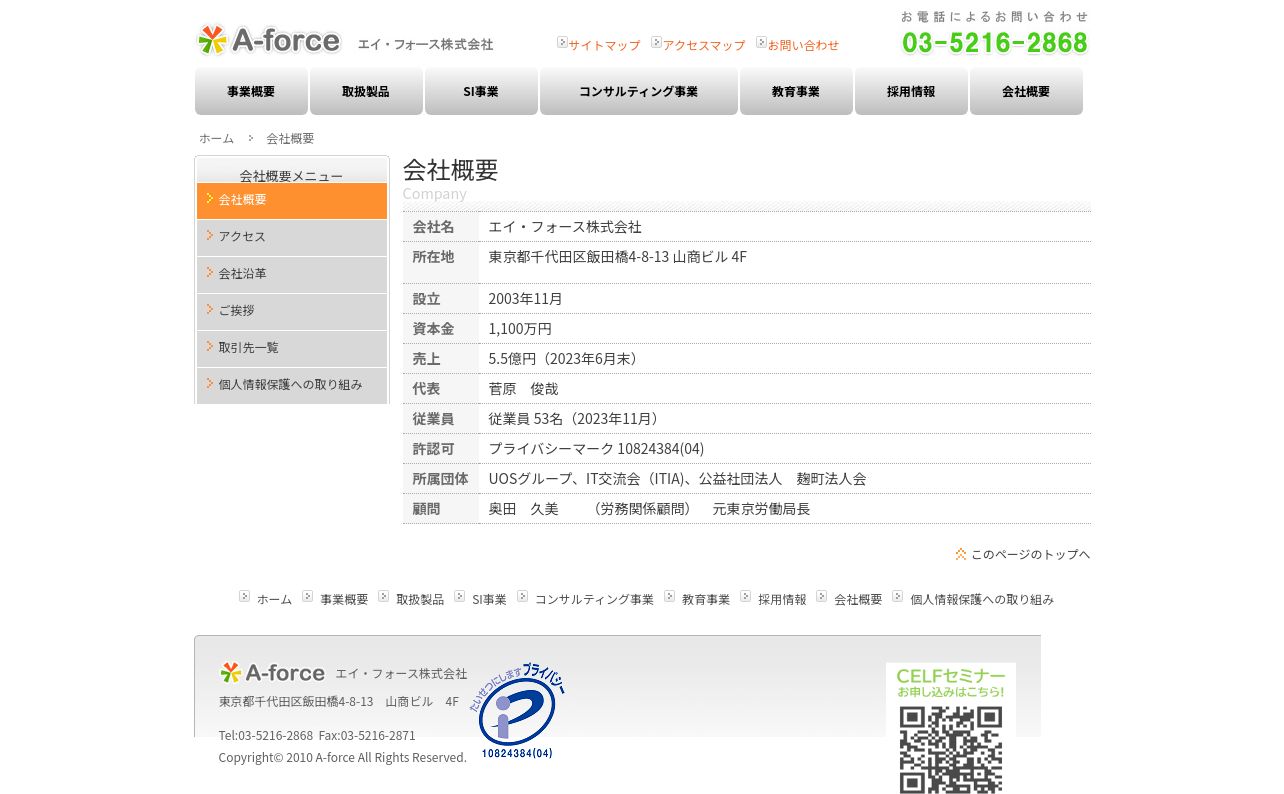Open SI事業 in the main navigation bar
Image resolution: width=1284 pixels, height=794 pixels.
[481, 91]
